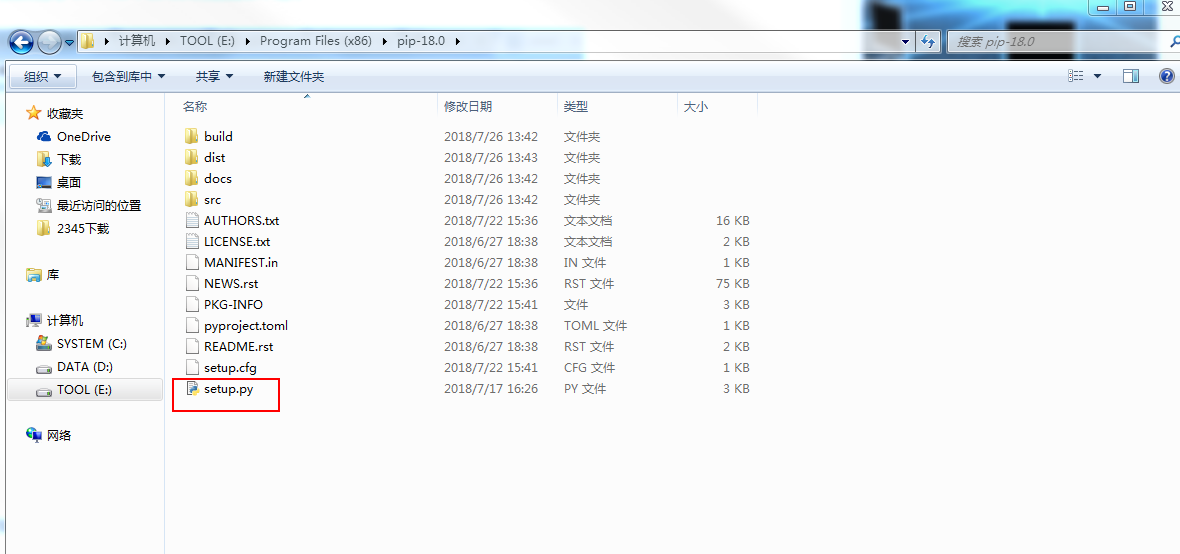Sort by the 类型 column header
Viewport: 1180px width, 554px height.
(x=576, y=107)
